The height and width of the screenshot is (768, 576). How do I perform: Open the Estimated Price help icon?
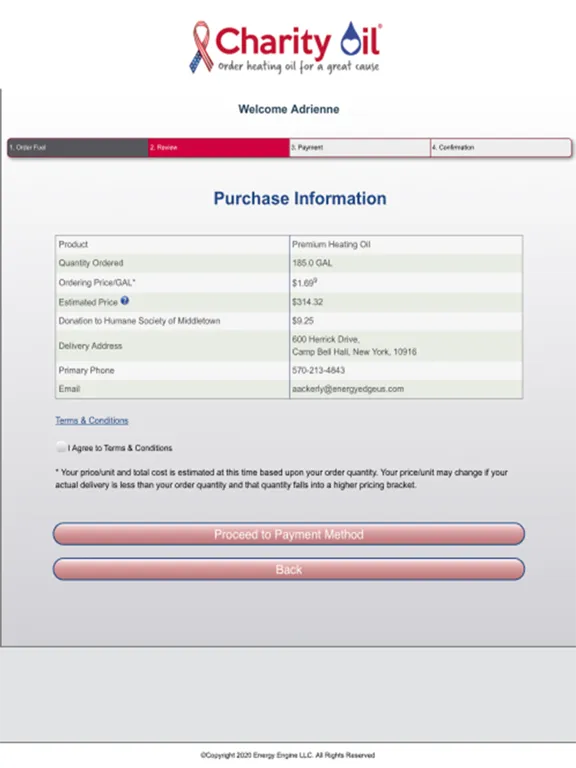tap(125, 301)
